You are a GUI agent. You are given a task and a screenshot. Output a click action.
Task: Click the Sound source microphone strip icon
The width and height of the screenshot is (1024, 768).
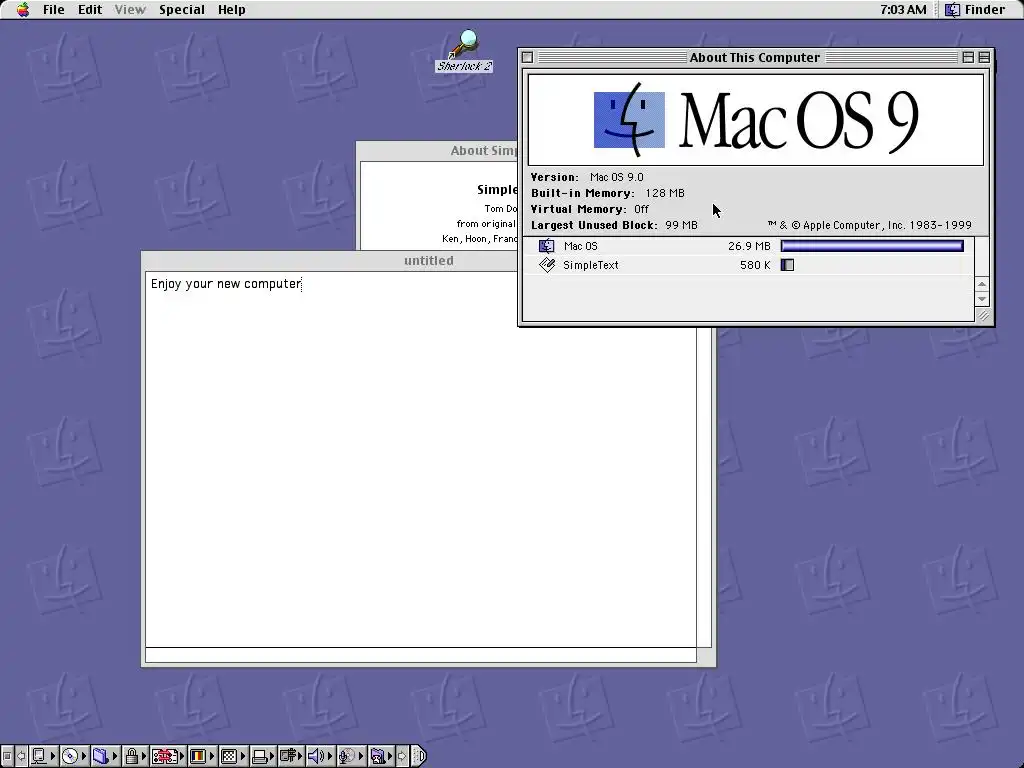click(346, 756)
